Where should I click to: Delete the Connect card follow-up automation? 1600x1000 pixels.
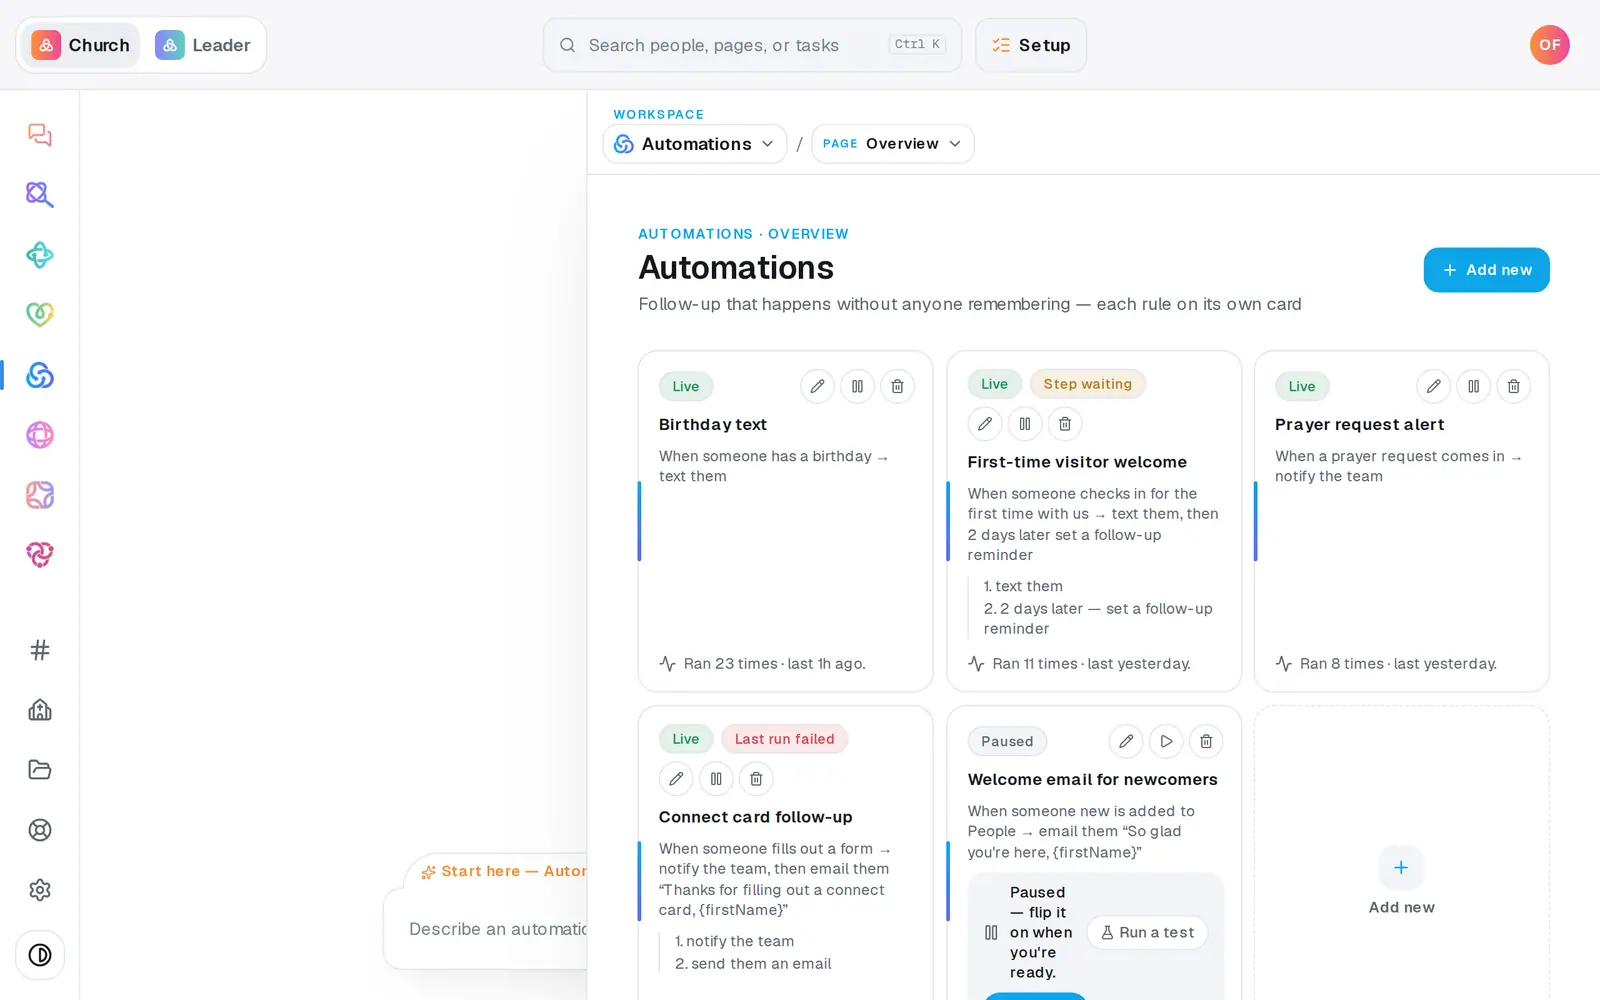(x=756, y=779)
